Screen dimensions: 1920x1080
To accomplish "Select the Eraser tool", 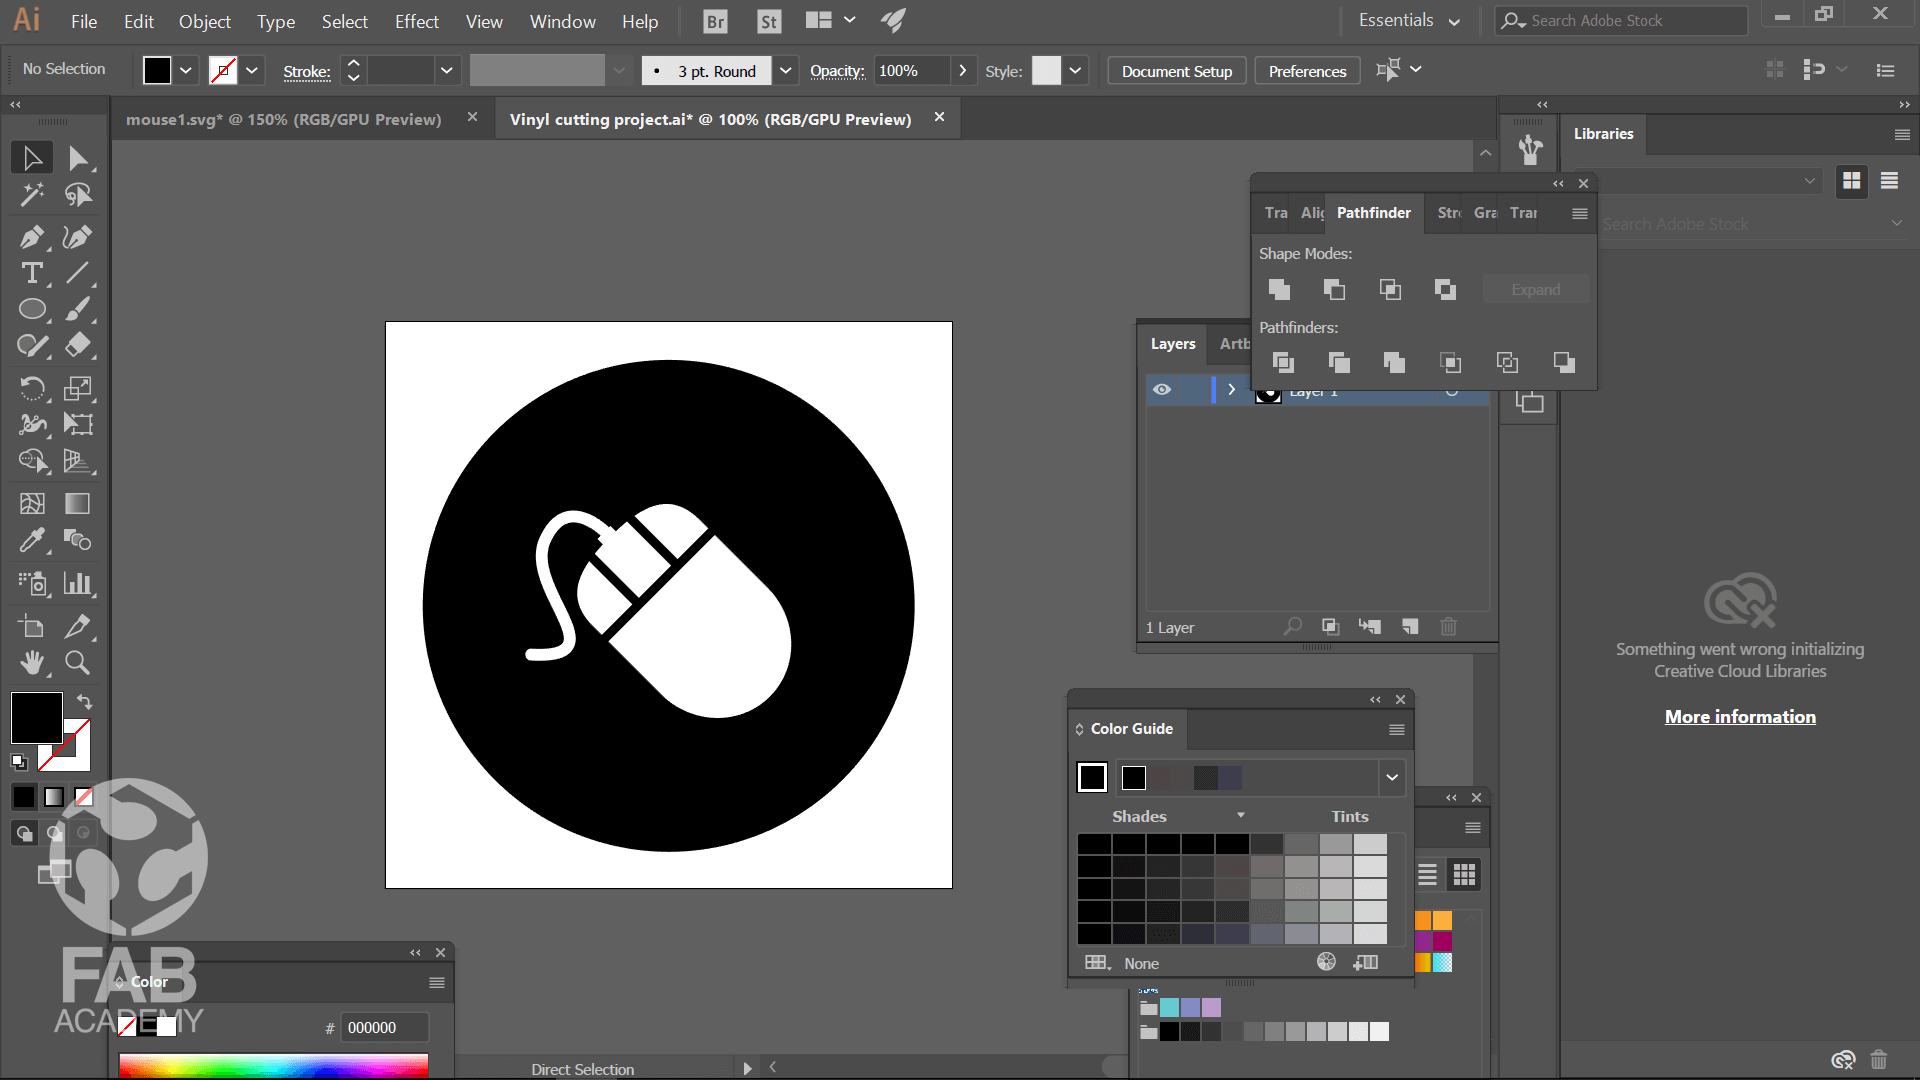I will click(x=78, y=345).
